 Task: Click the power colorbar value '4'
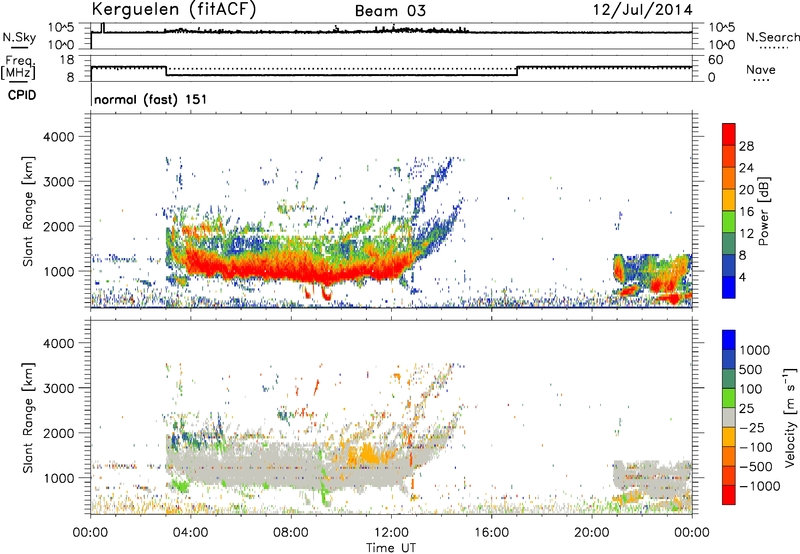click(743, 277)
